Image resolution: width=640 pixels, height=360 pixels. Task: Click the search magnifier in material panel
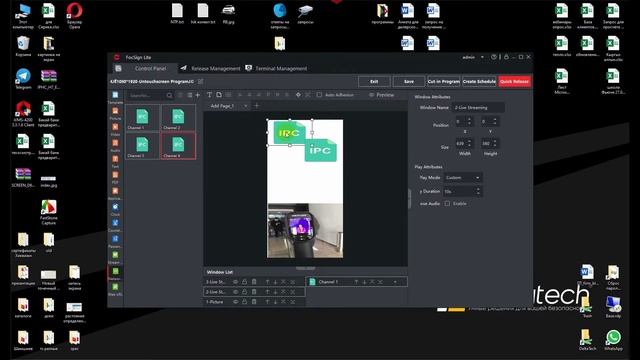[x=169, y=95]
